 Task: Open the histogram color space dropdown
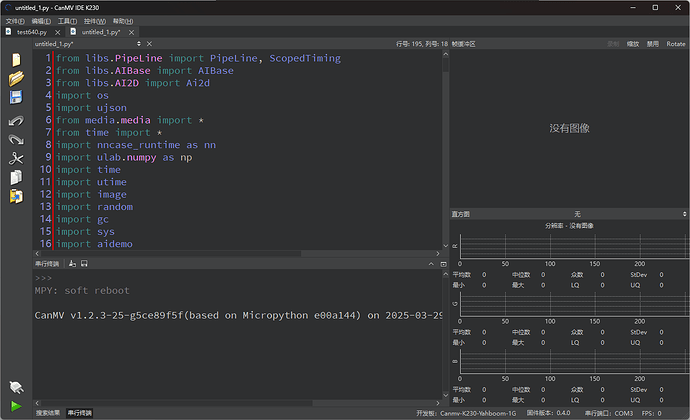(577, 214)
